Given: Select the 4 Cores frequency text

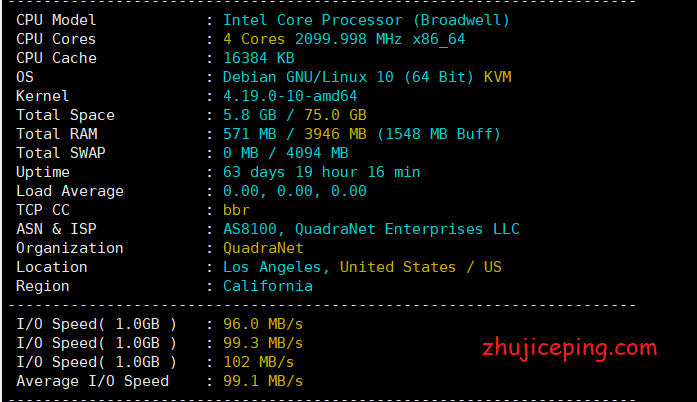Looking at the screenshot, I should click(344, 39).
